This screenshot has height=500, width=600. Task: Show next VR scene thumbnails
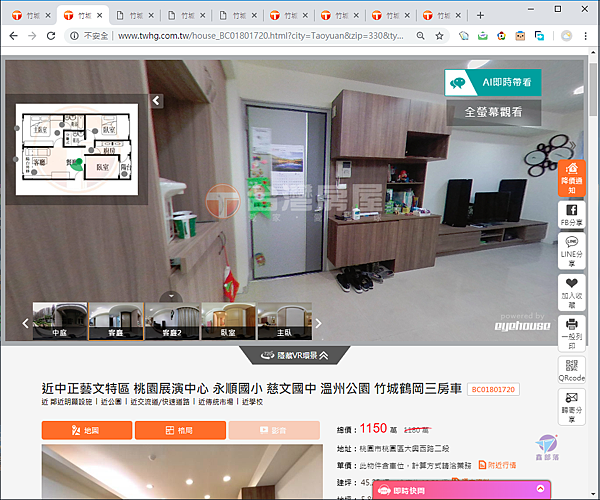(x=318, y=324)
